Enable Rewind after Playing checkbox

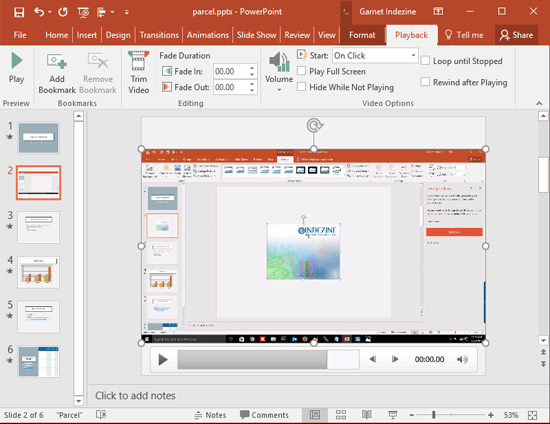425,82
